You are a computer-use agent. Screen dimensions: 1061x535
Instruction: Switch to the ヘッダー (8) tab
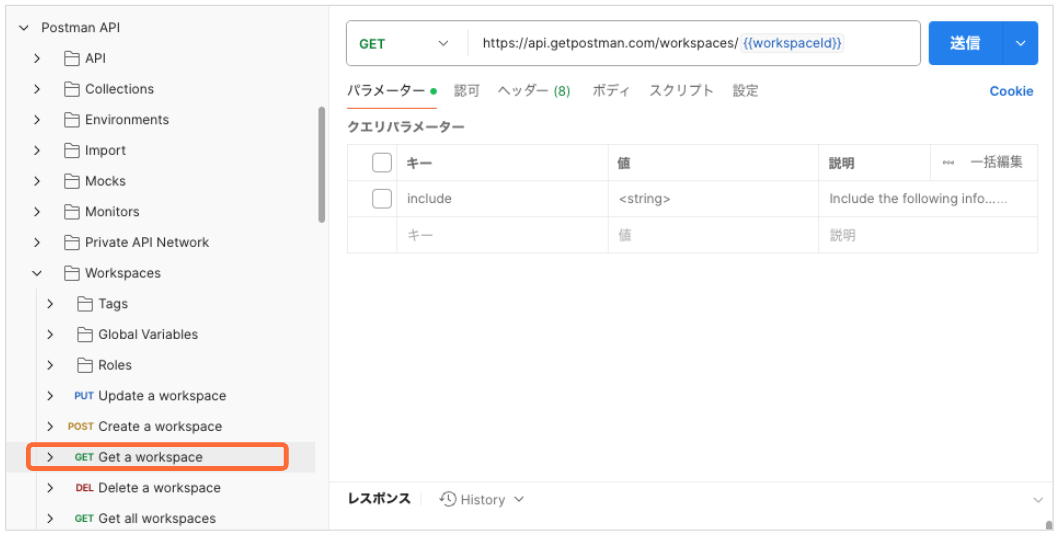(x=534, y=91)
